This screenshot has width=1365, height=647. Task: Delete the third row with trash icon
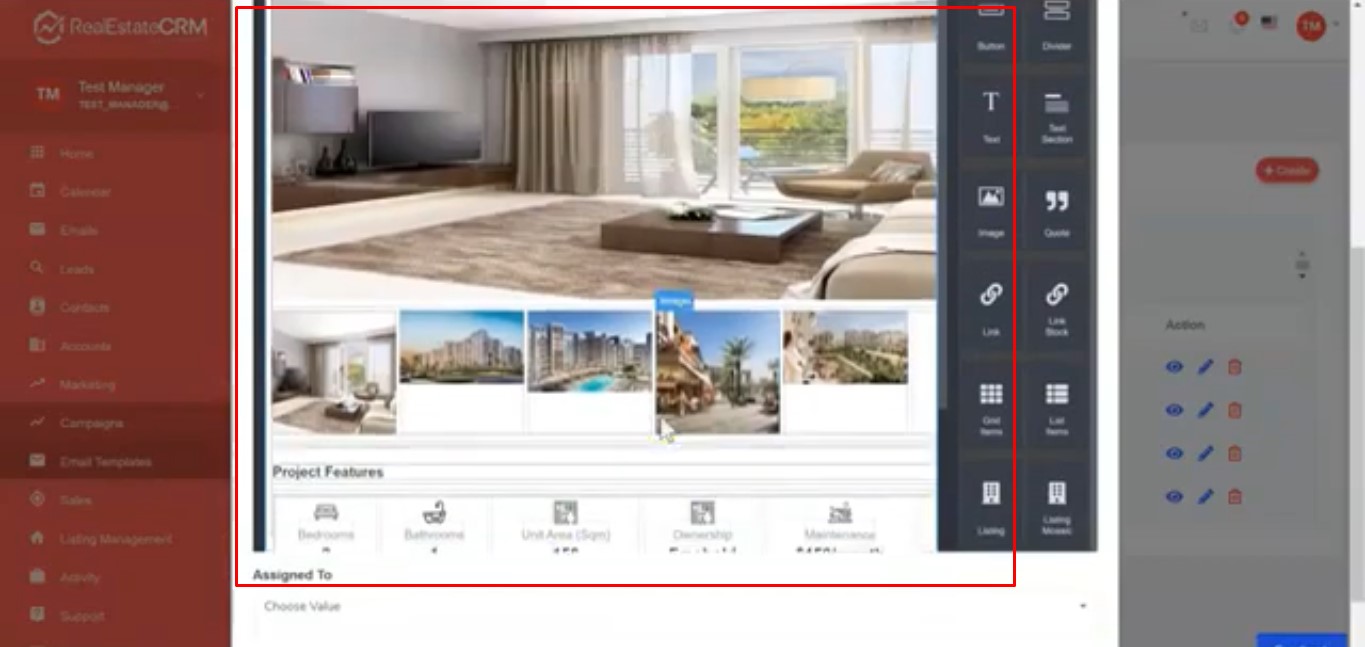click(x=1235, y=454)
